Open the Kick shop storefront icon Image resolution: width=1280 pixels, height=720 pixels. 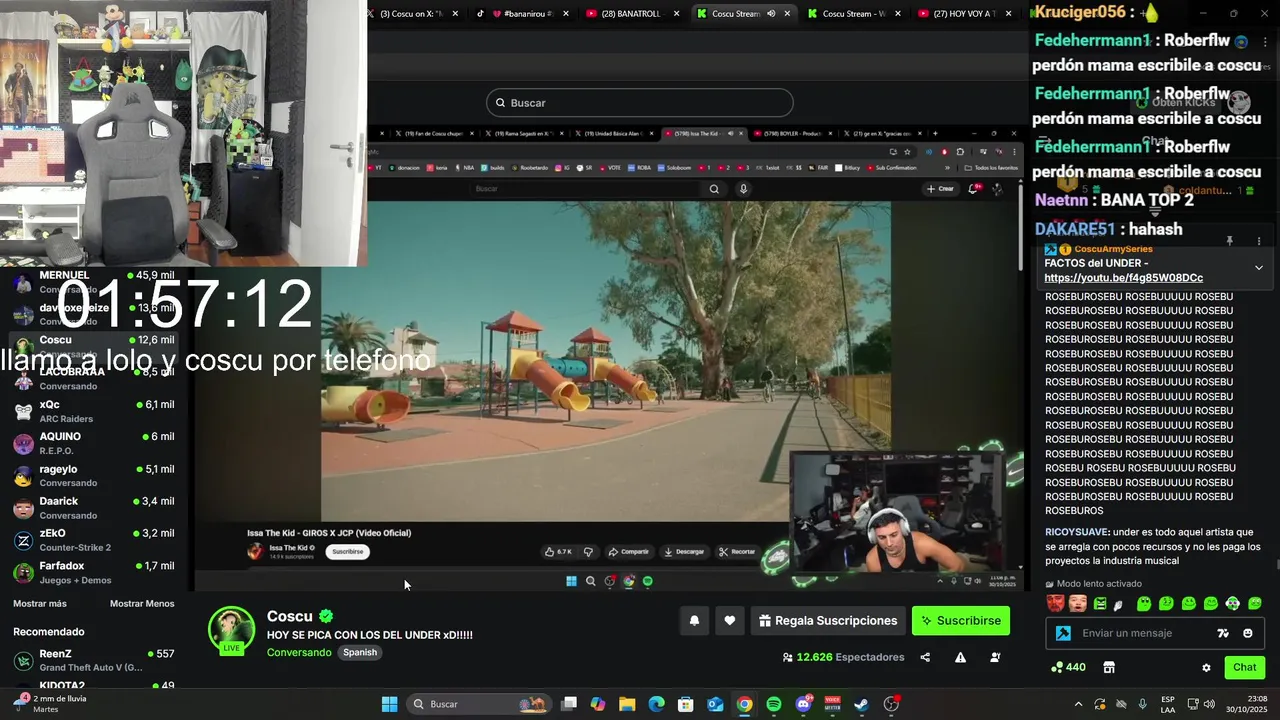tap(1109, 668)
